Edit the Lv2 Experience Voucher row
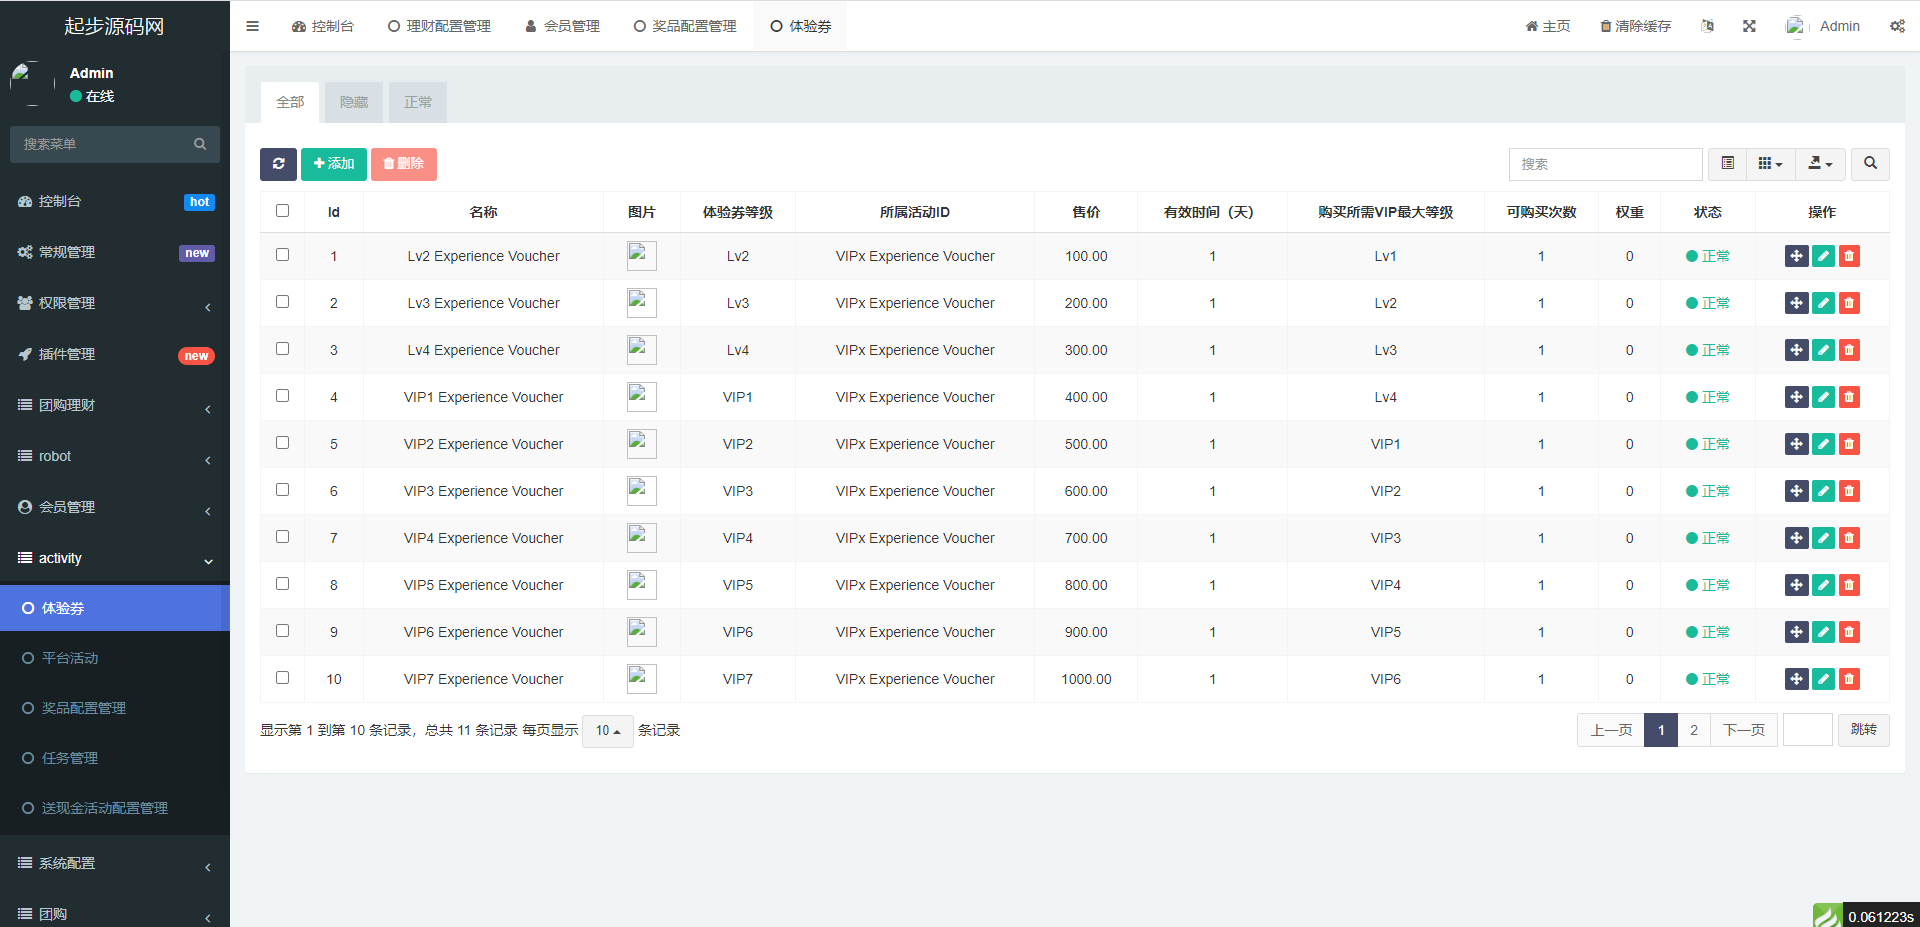The height and width of the screenshot is (927, 1920). coord(1823,256)
